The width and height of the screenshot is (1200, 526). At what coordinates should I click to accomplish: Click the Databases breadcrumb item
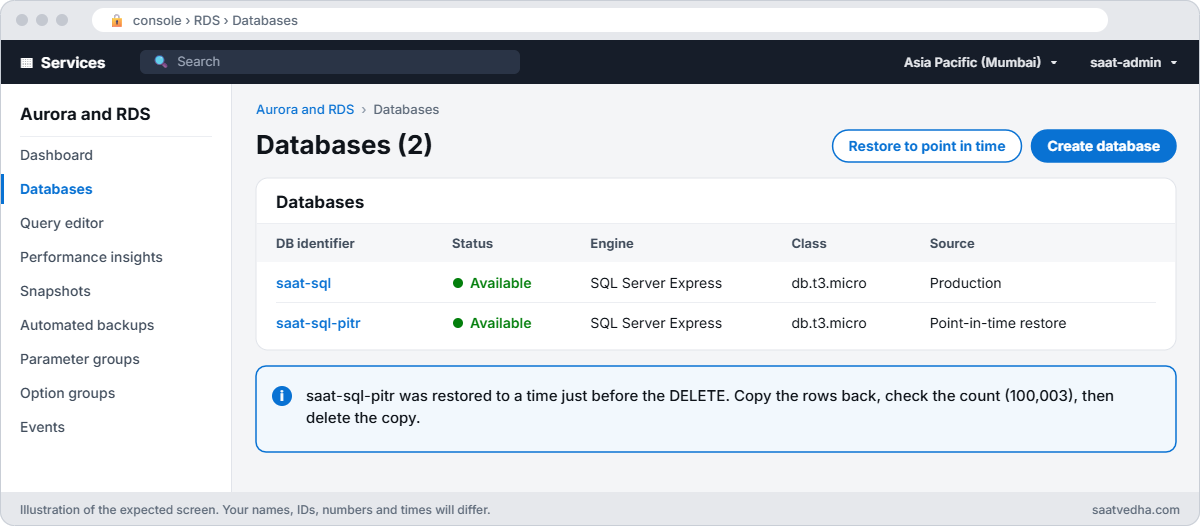click(406, 110)
